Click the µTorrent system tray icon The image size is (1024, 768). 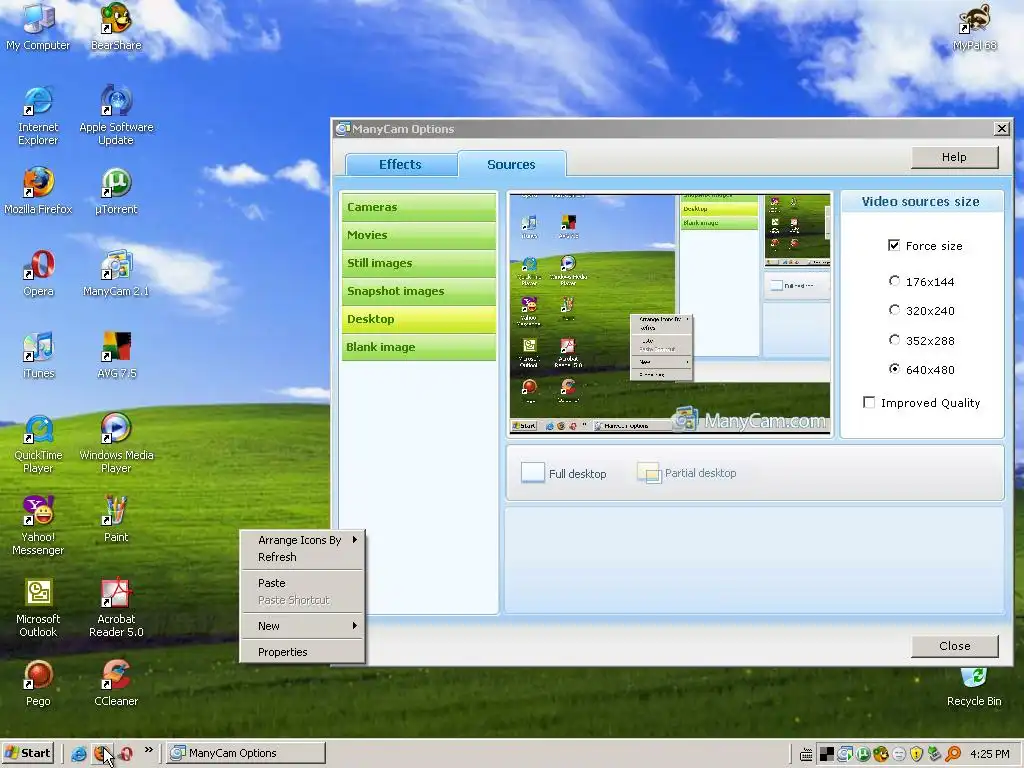point(863,754)
